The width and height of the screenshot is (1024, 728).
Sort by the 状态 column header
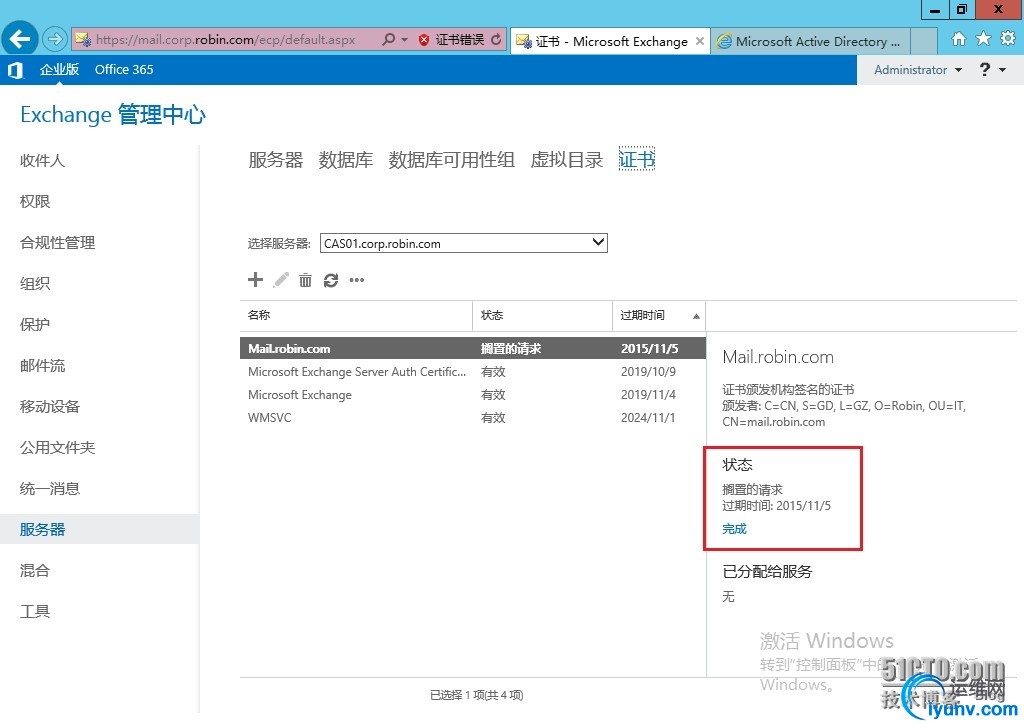click(542, 315)
